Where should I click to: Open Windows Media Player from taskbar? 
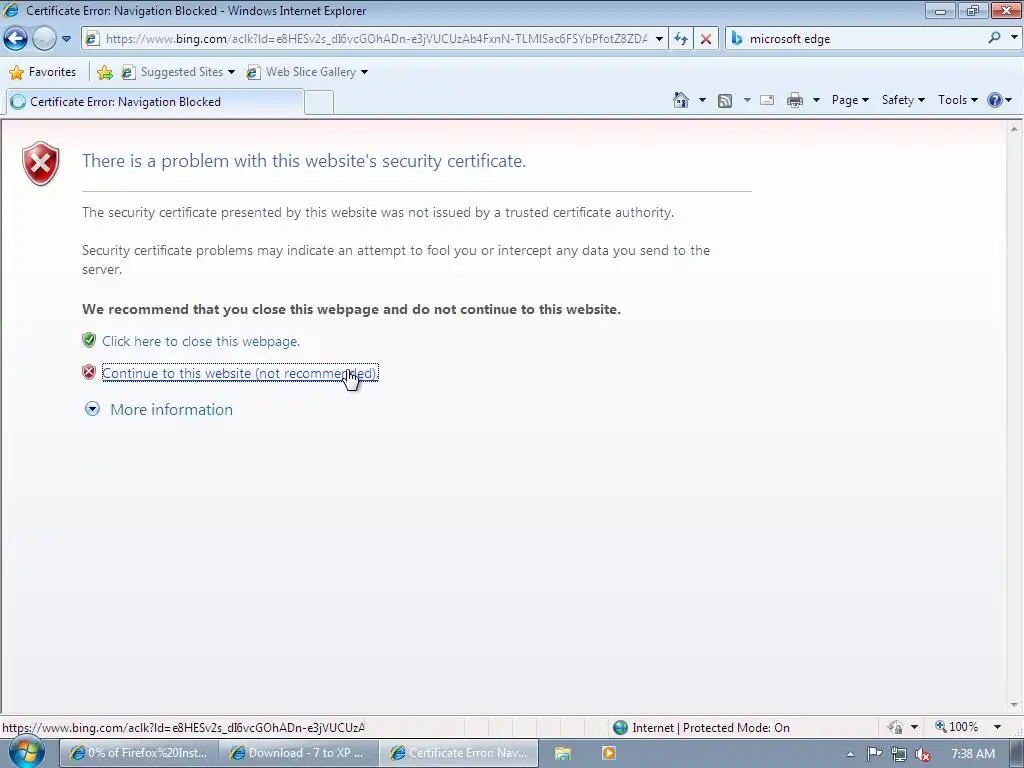(x=609, y=754)
